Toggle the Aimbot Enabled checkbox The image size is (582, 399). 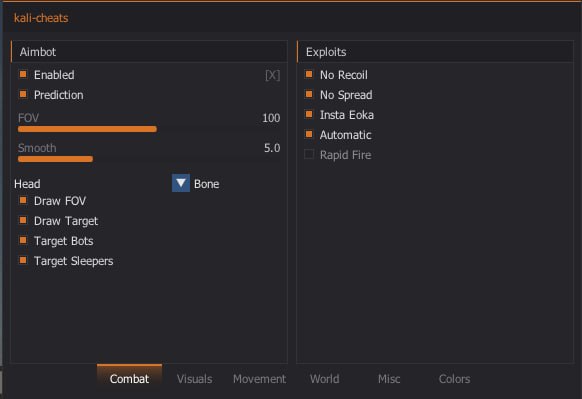tap(23, 75)
